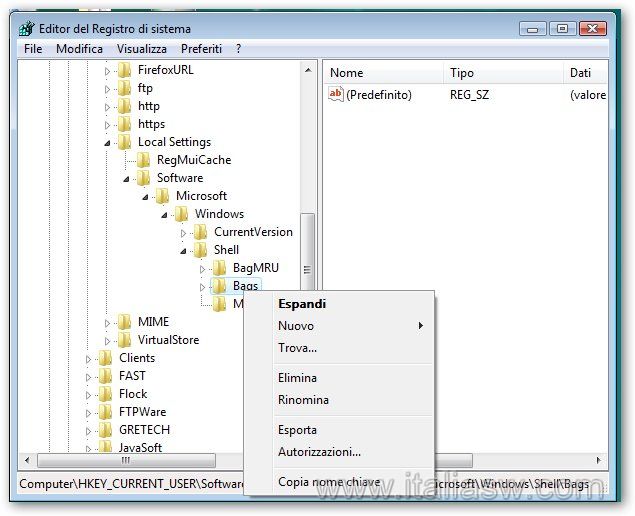Click the (Predefinito) string value icon
Viewport: 635px width, 516px height.
[336, 95]
